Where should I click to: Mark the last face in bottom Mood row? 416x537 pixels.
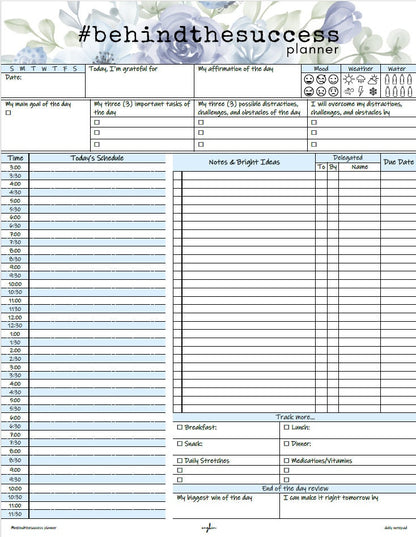coord(333,91)
